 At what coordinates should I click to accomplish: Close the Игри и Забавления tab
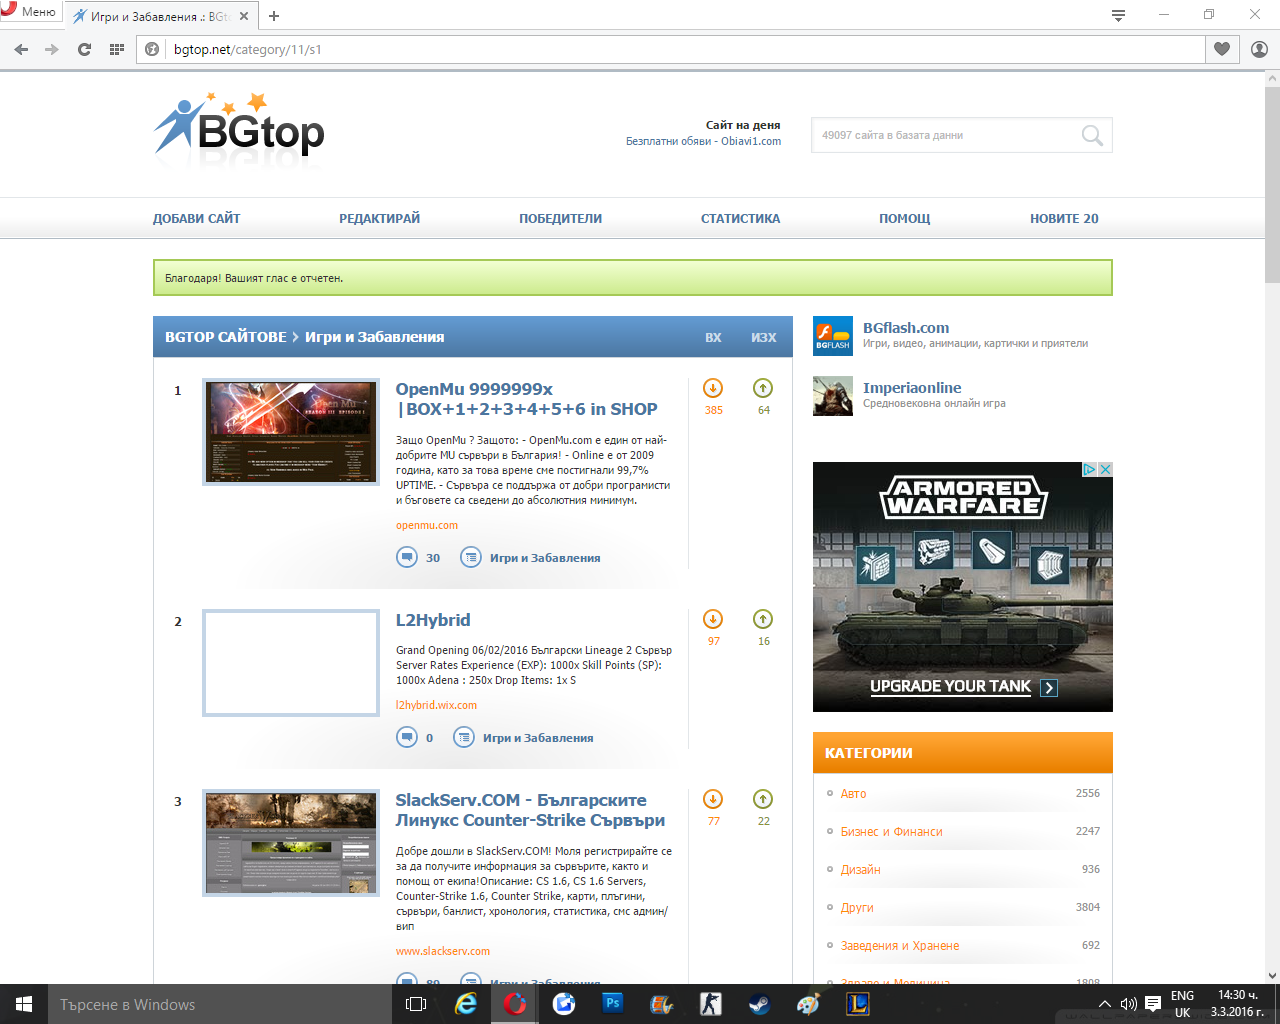tap(244, 16)
